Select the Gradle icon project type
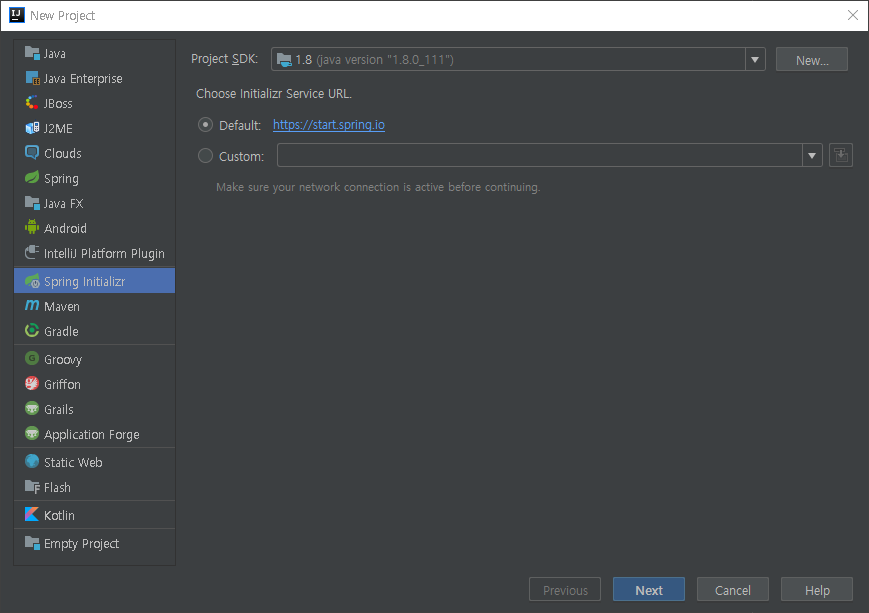 click(32, 331)
